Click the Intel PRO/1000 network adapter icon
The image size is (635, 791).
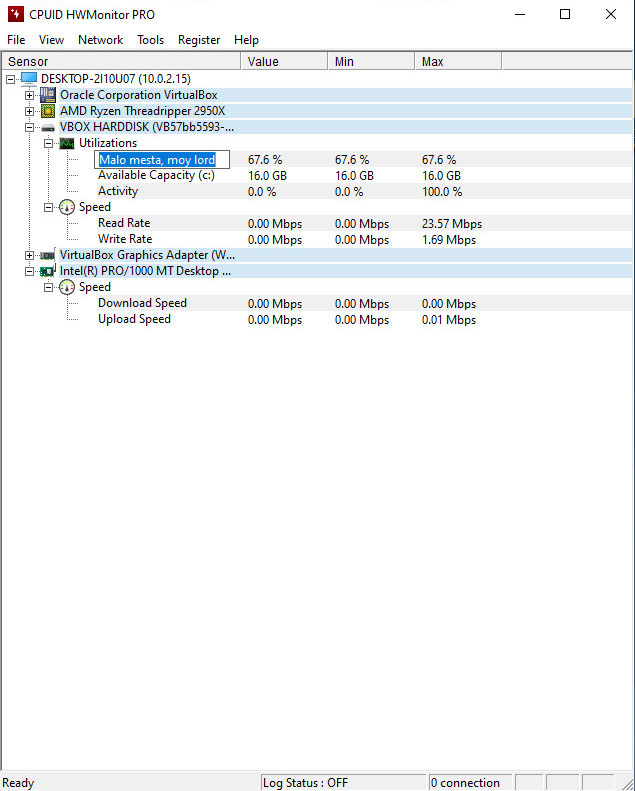coord(48,271)
